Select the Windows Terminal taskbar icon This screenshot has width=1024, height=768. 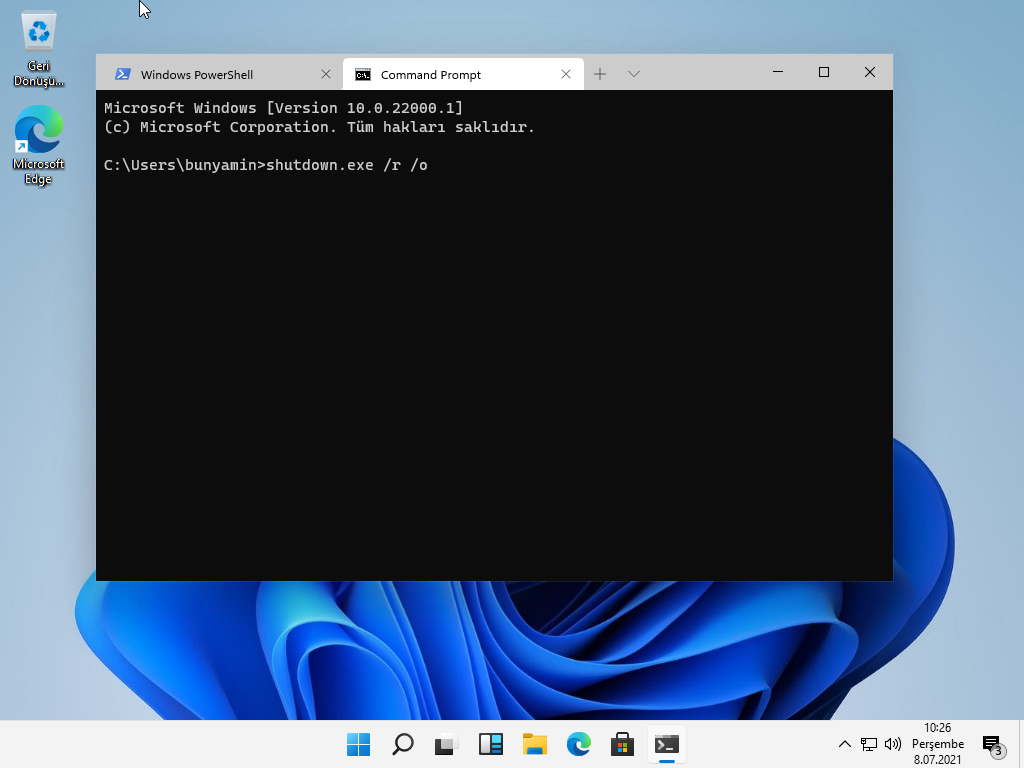click(x=666, y=744)
